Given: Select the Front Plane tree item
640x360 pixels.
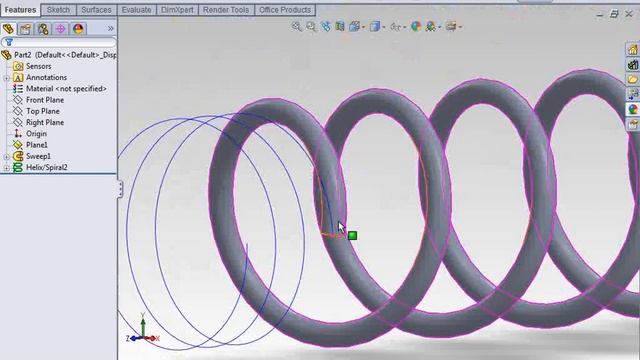Looking at the screenshot, I should point(44,100).
